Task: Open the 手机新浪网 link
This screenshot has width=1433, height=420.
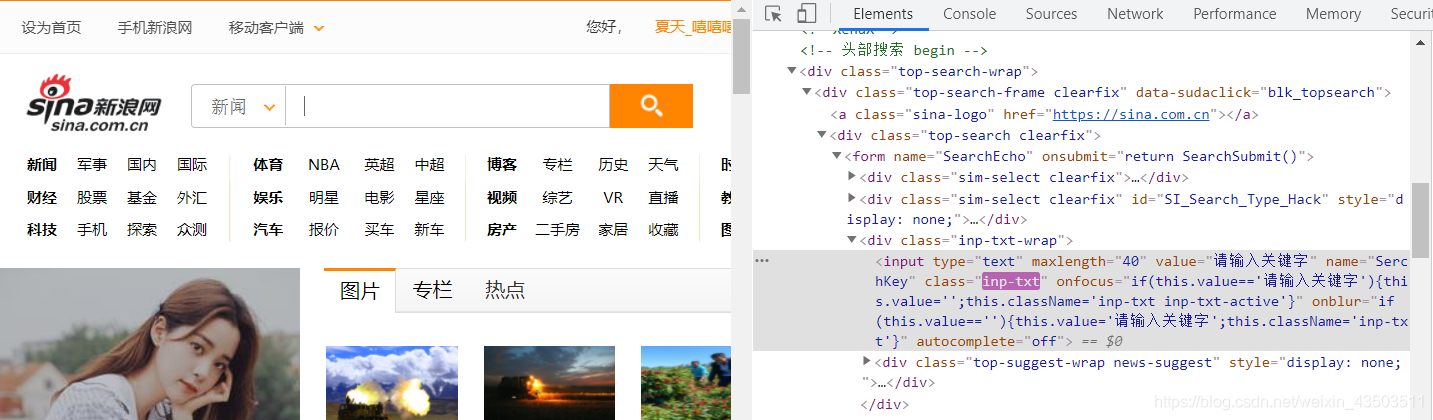Action: coord(155,27)
